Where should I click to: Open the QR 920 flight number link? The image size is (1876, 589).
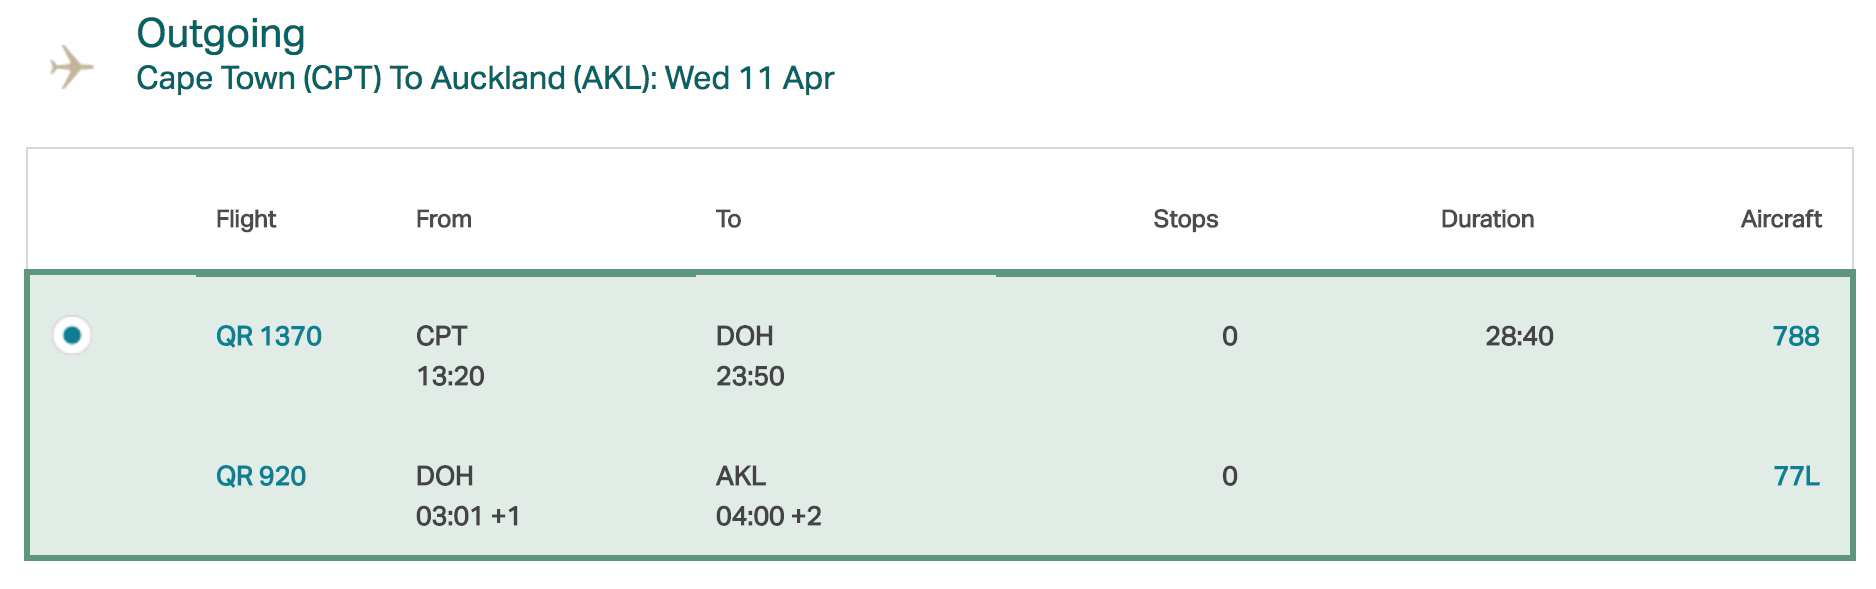click(261, 476)
